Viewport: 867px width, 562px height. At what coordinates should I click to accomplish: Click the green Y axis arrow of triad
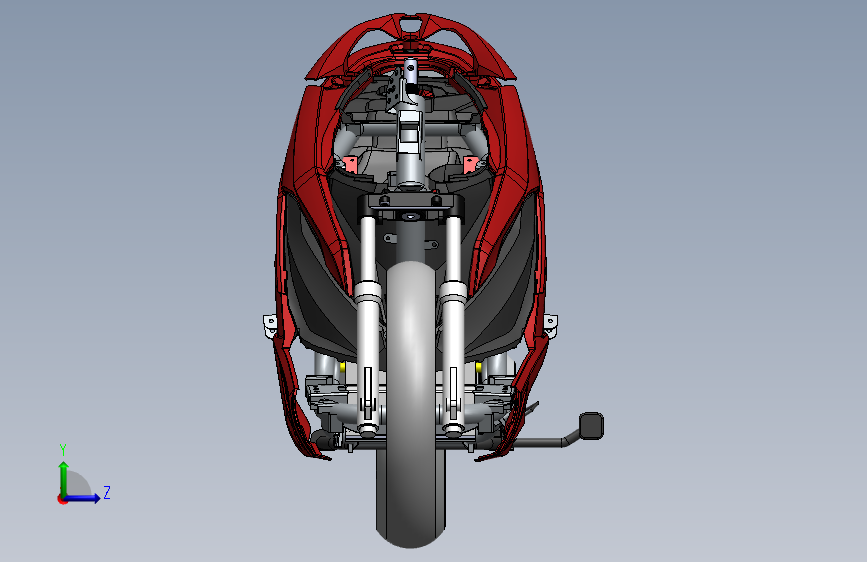(x=64, y=479)
